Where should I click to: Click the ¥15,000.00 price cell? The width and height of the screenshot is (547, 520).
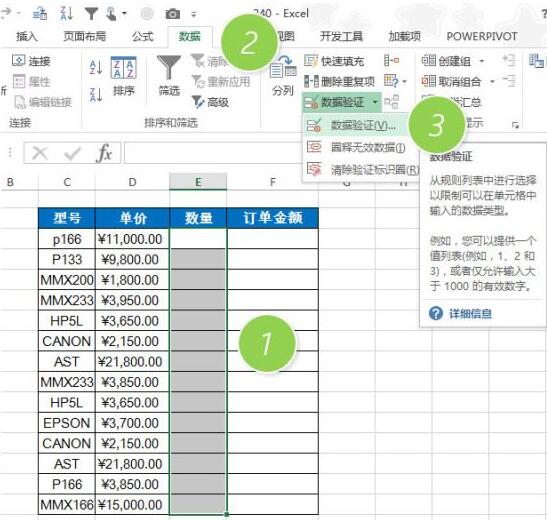[132, 504]
